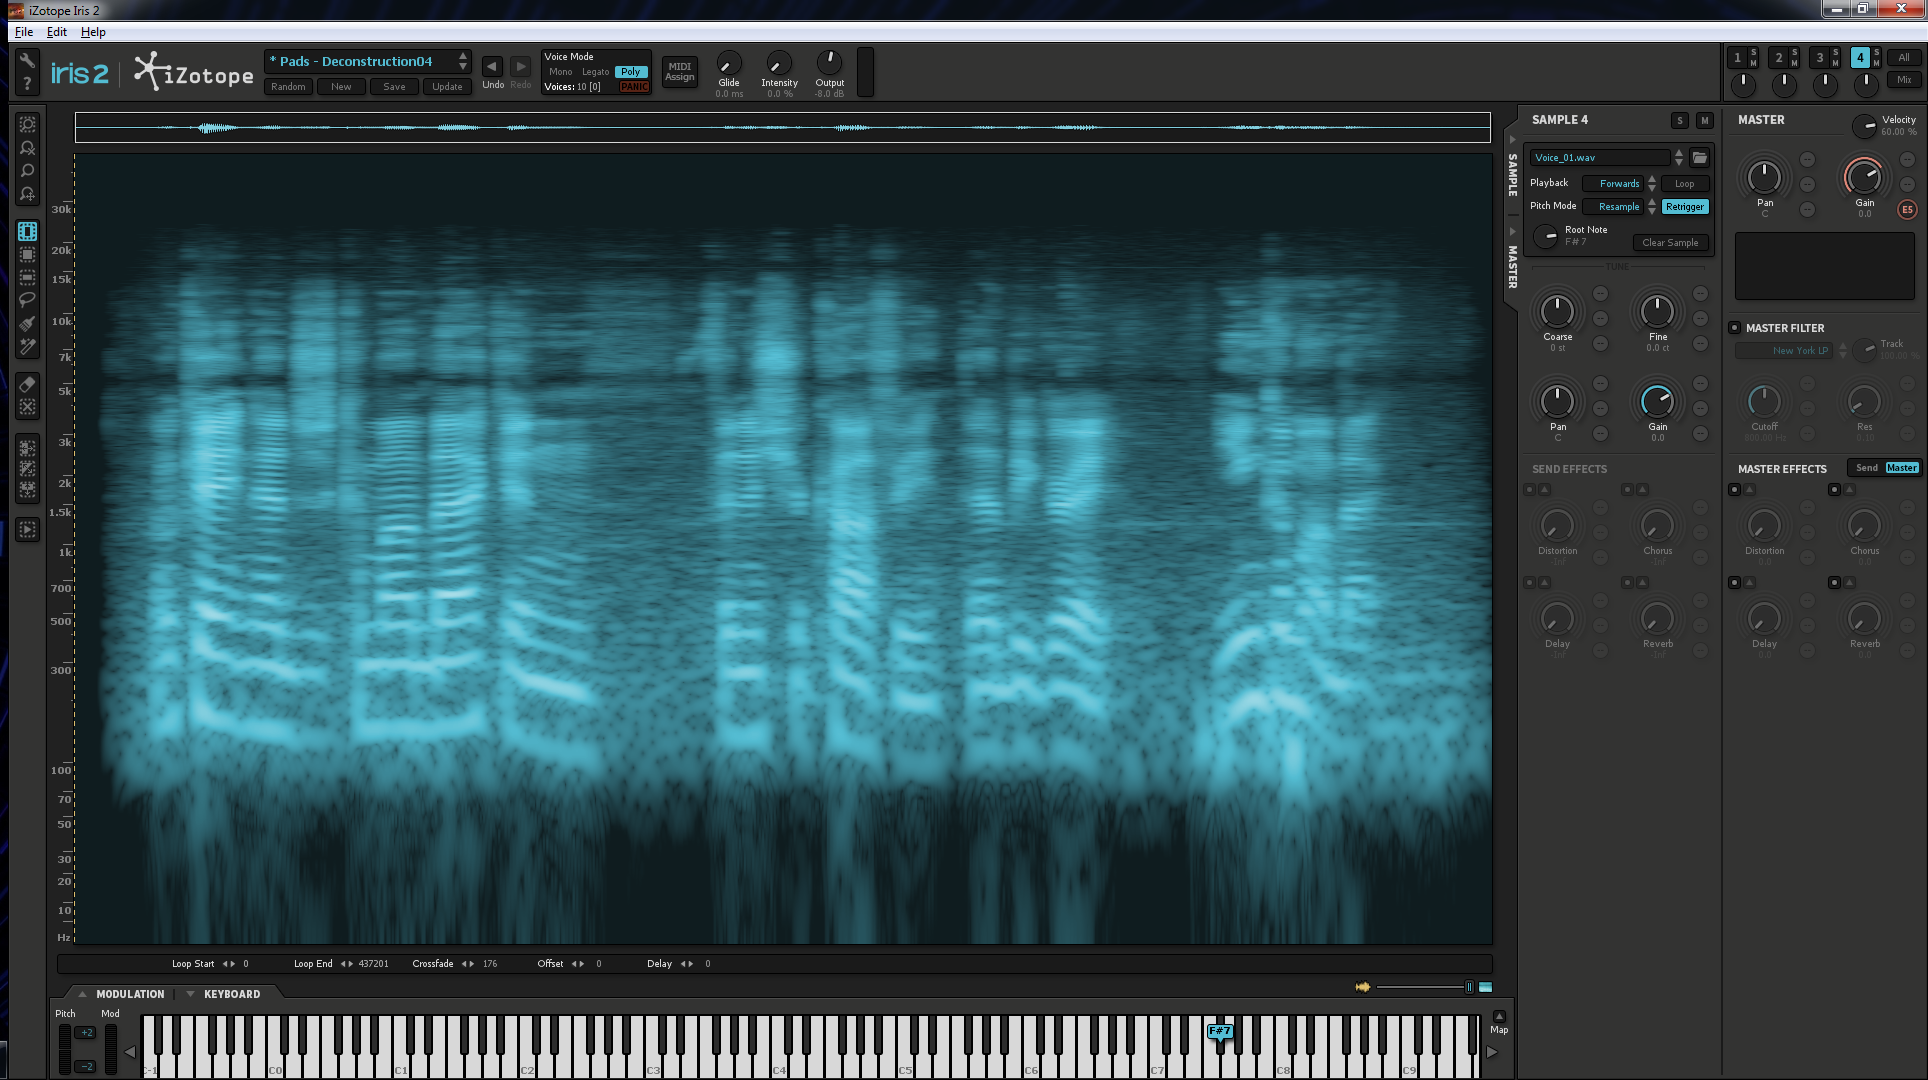Select the Lasso selection tool

(28, 300)
